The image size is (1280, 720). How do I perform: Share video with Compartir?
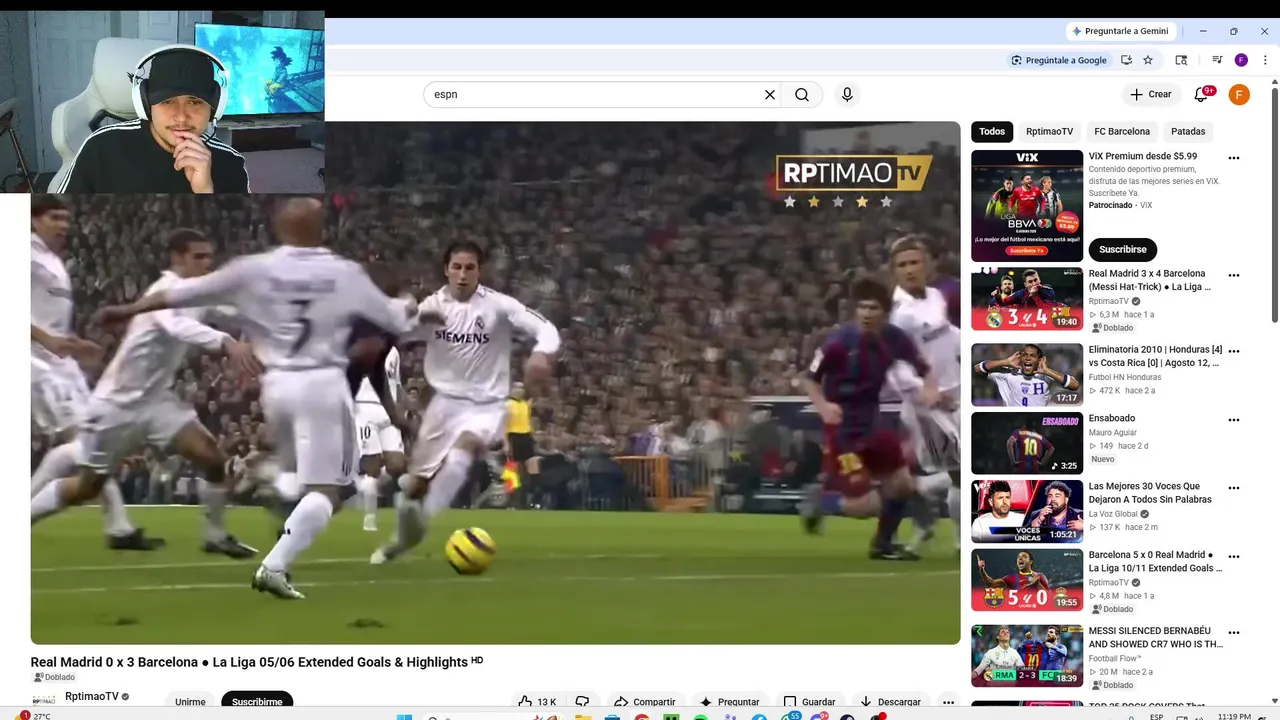pyautogui.click(x=644, y=702)
